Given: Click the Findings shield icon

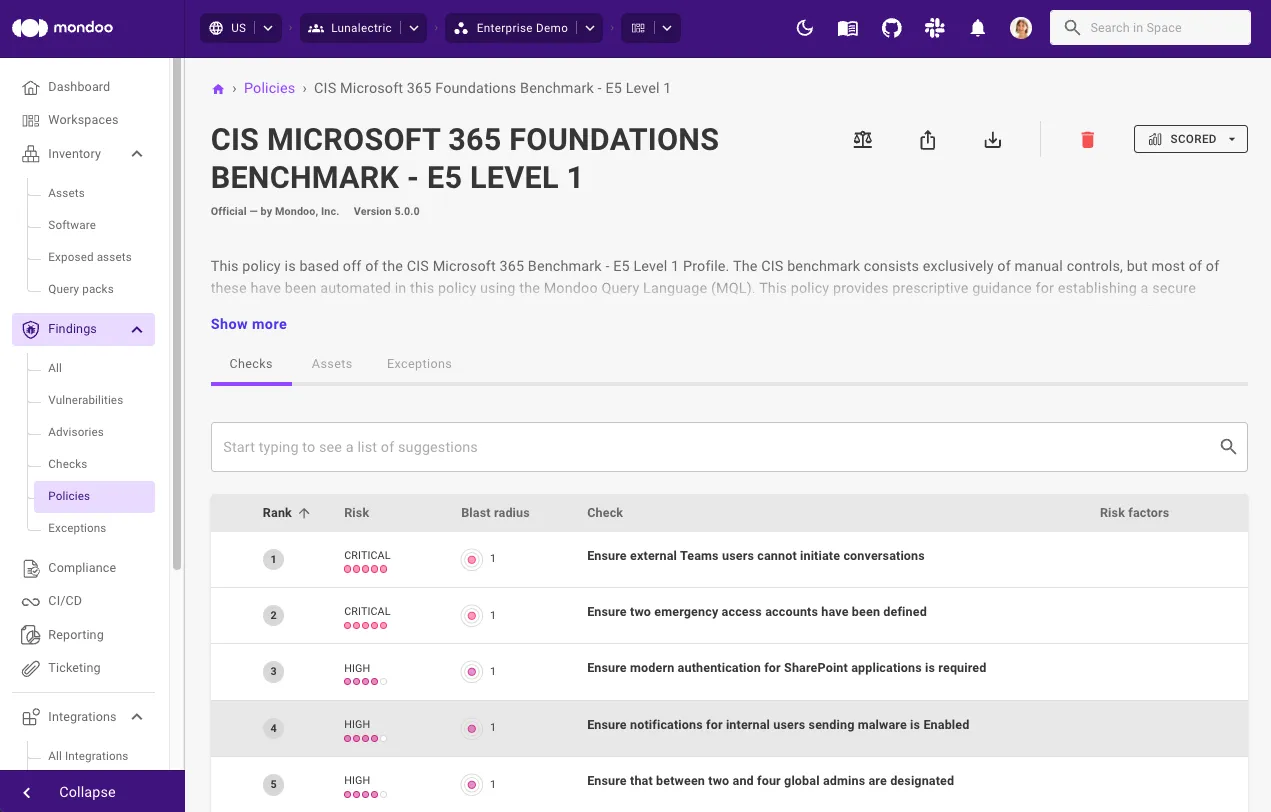Looking at the screenshot, I should coord(31,329).
